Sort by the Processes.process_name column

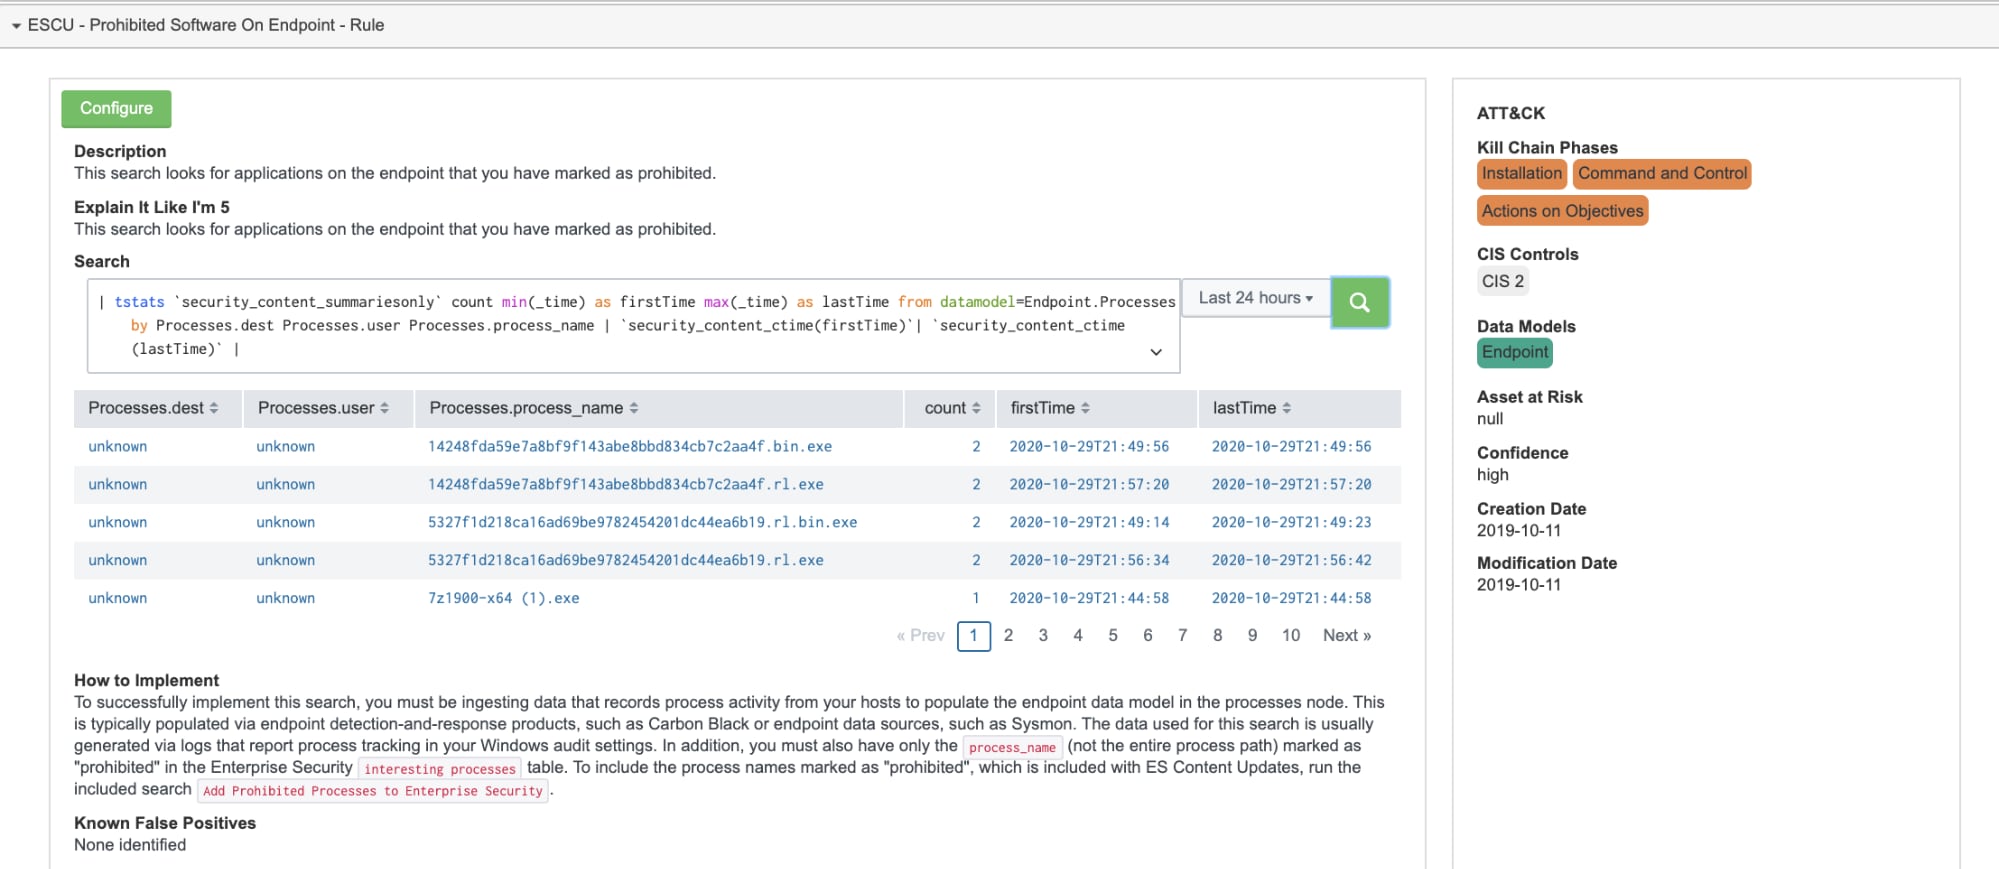658,408
